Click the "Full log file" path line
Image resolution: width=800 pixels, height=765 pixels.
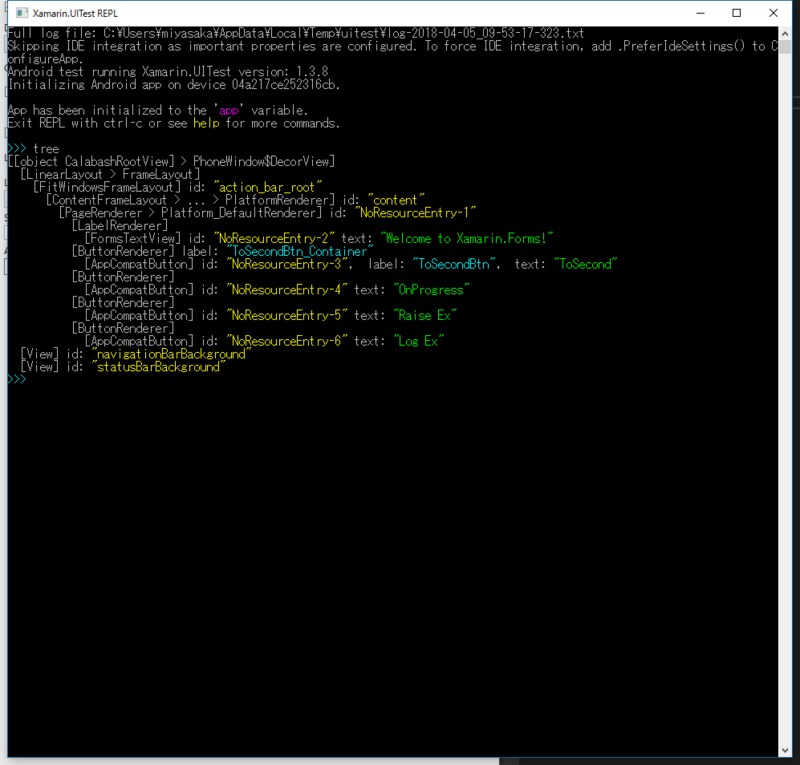tap(296, 34)
